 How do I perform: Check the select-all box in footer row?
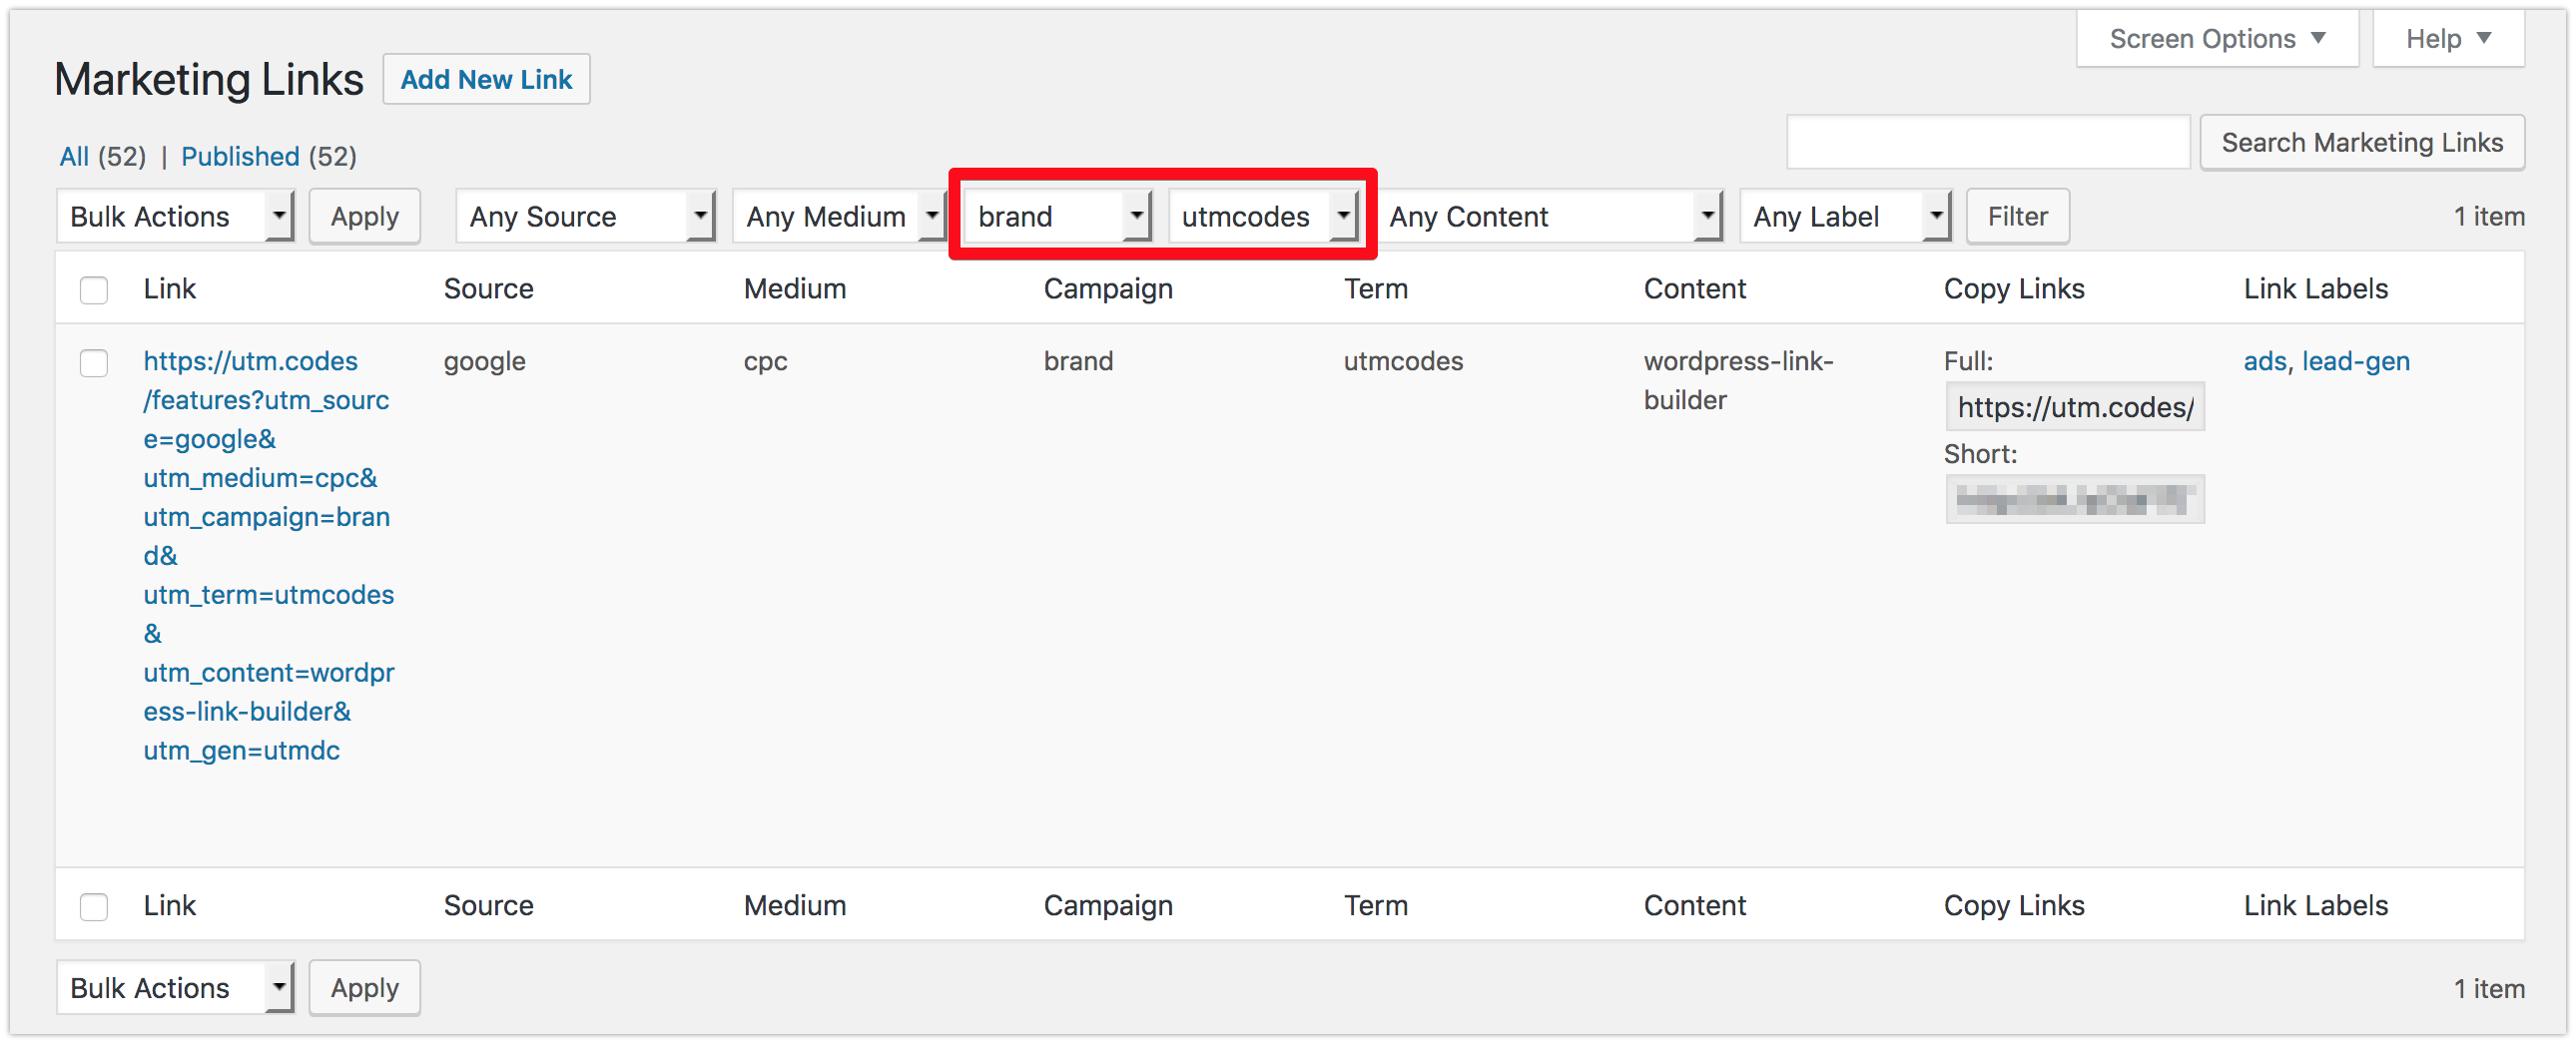(93, 907)
